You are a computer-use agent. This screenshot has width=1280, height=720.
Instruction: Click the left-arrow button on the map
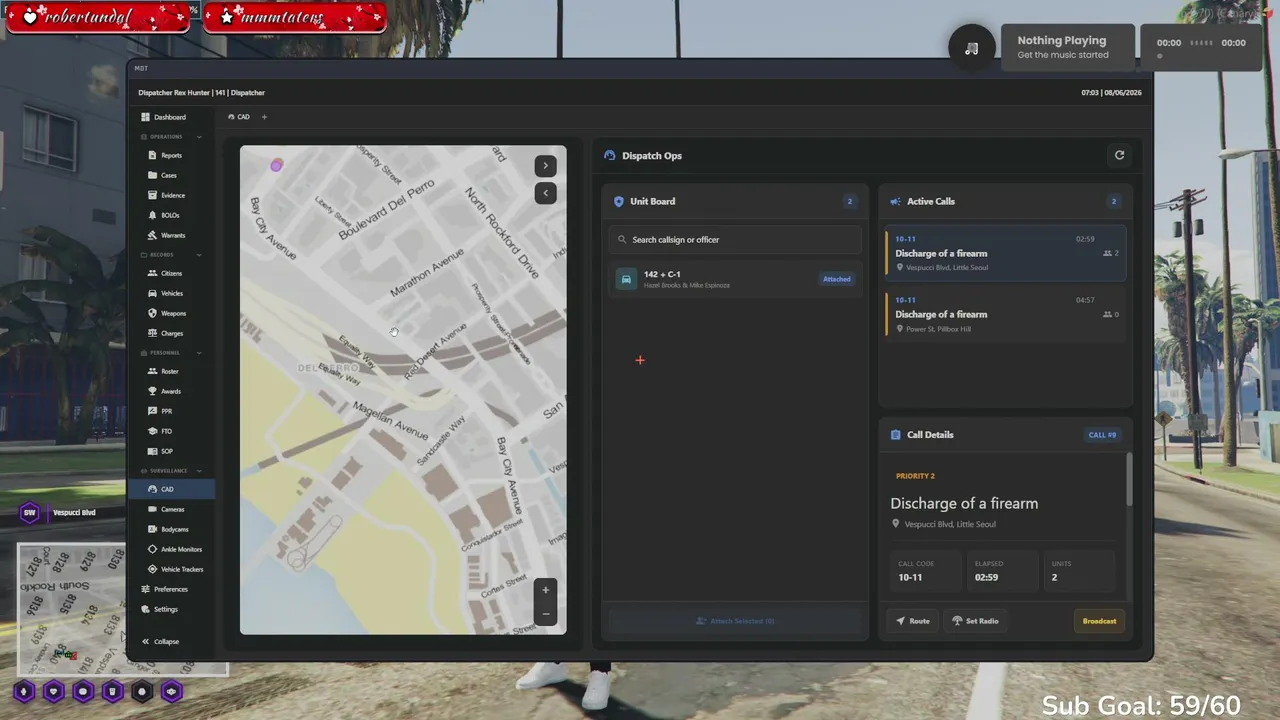pyautogui.click(x=545, y=193)
